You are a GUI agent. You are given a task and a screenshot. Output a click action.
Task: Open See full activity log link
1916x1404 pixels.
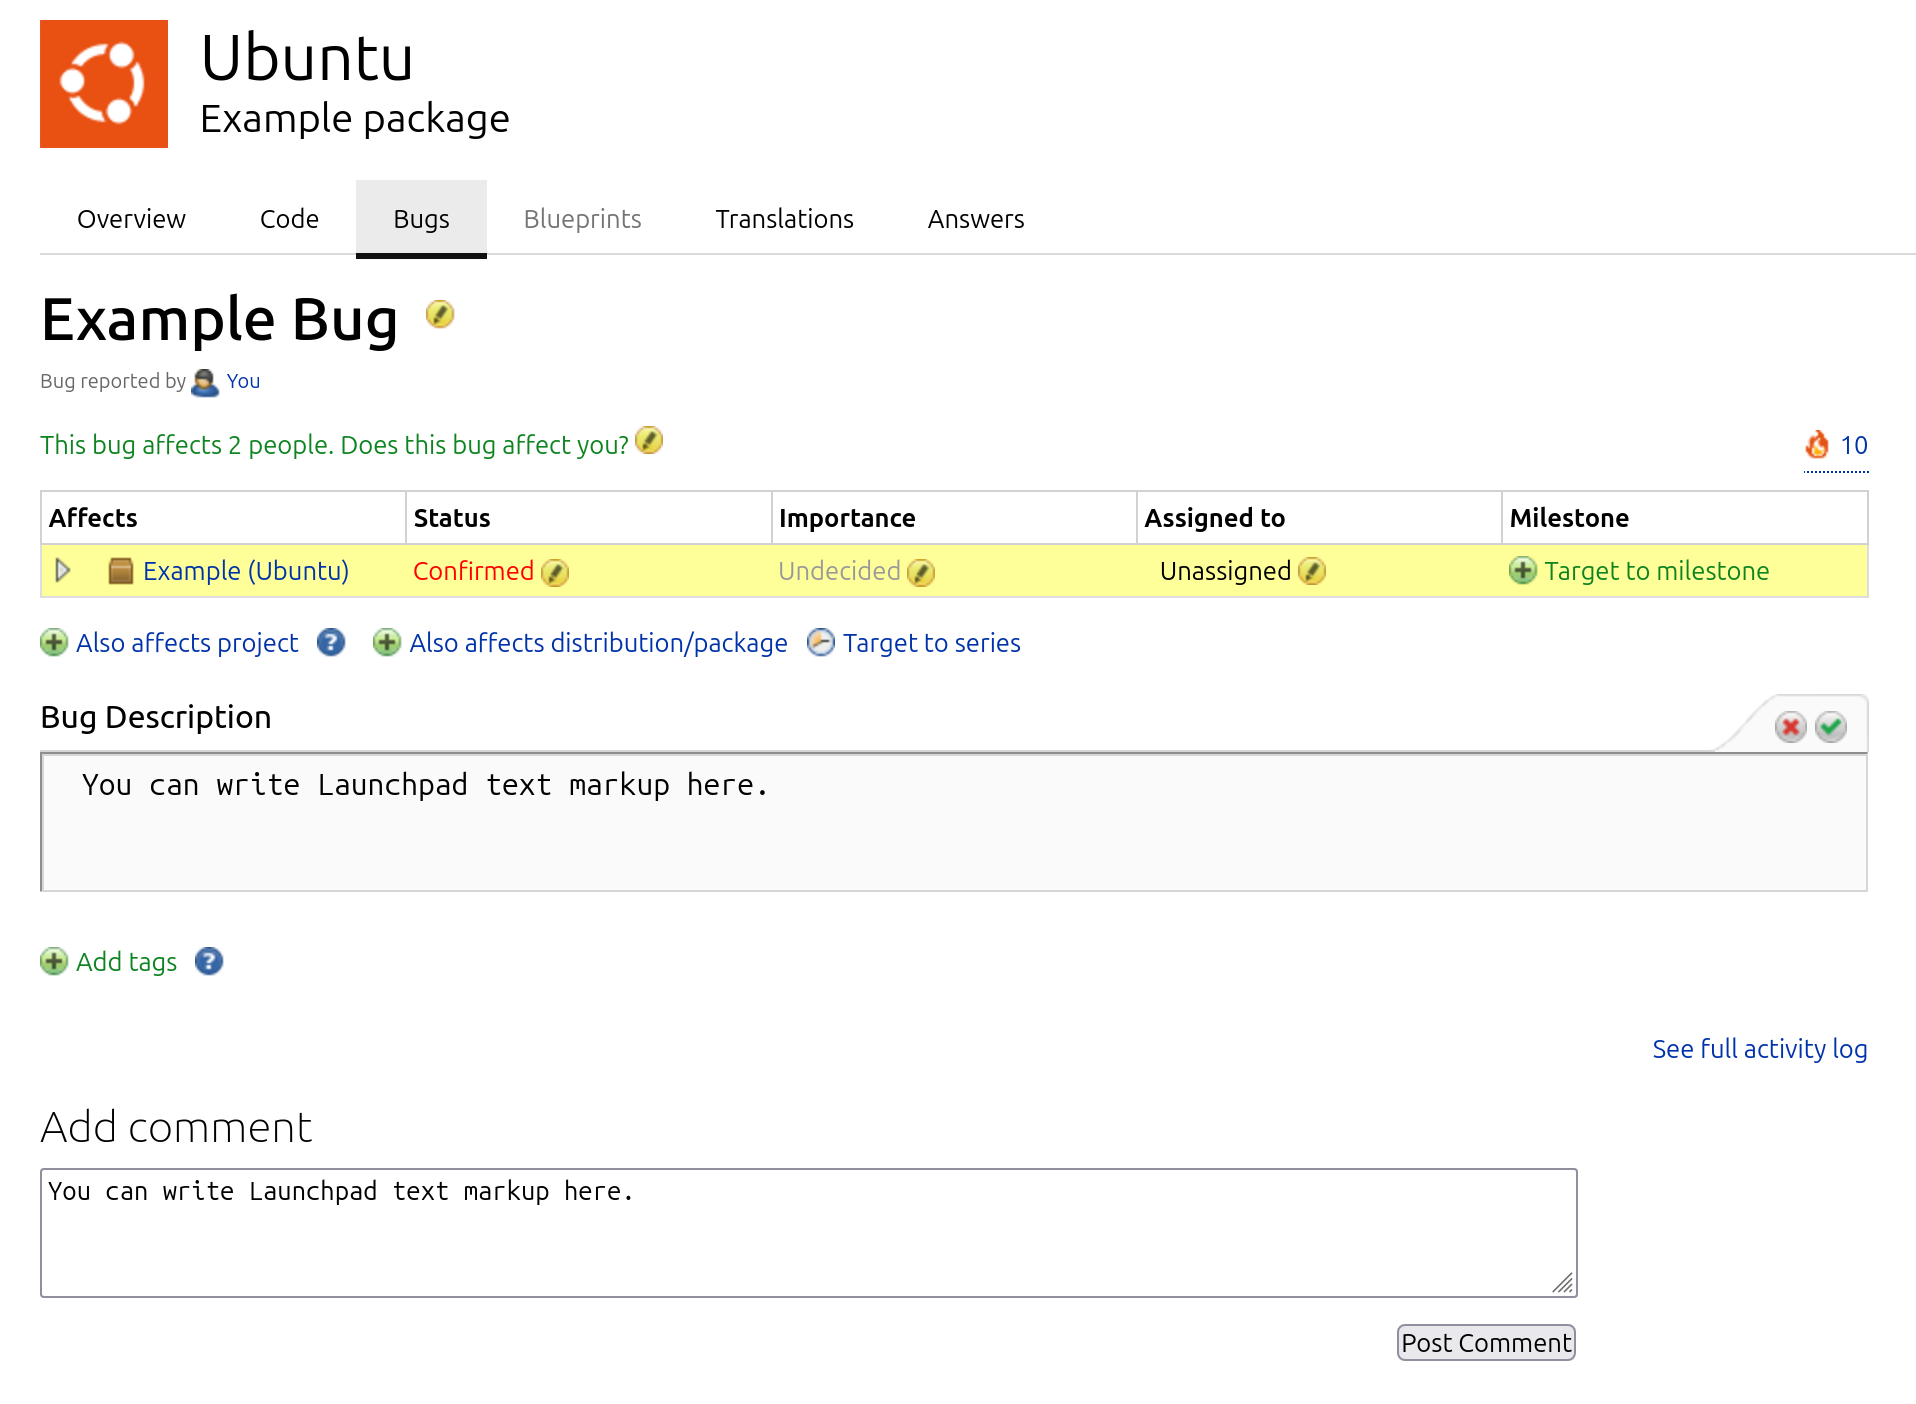click(x=1760, y=1048)
